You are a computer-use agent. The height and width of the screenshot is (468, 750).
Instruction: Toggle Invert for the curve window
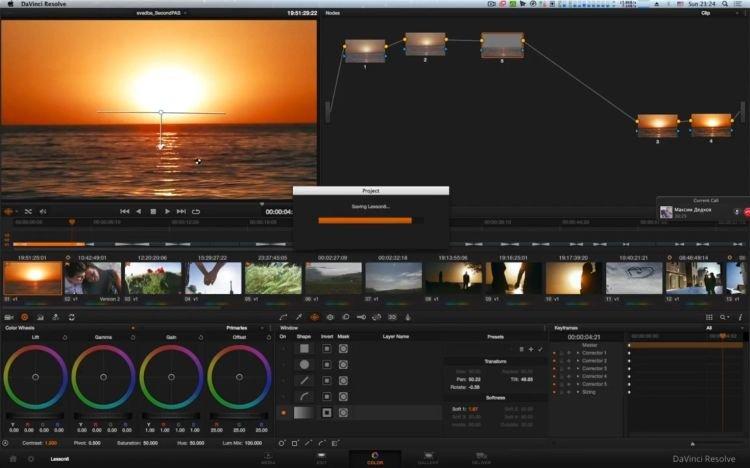click(x=327, y=397)
